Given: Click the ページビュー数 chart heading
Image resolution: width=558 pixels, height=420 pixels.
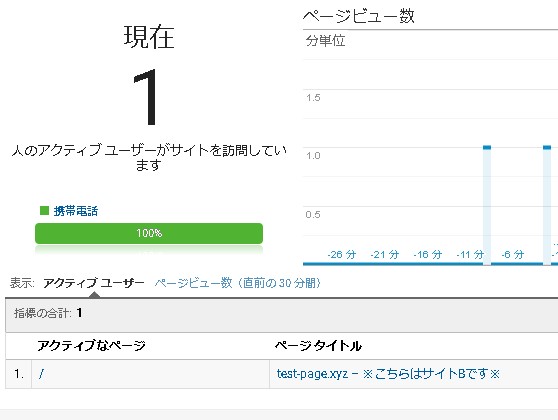Looking at the screenshot, I should point(359,16).
